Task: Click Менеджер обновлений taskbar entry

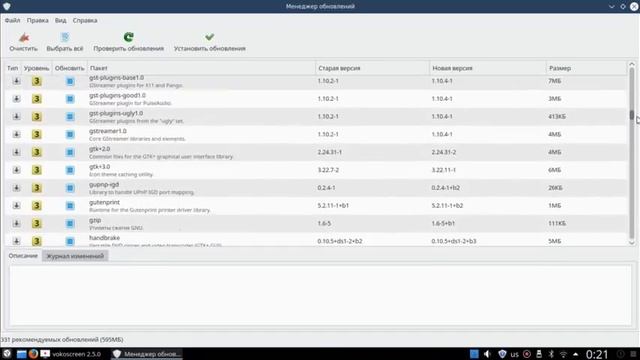Action: tap(147, 354)
